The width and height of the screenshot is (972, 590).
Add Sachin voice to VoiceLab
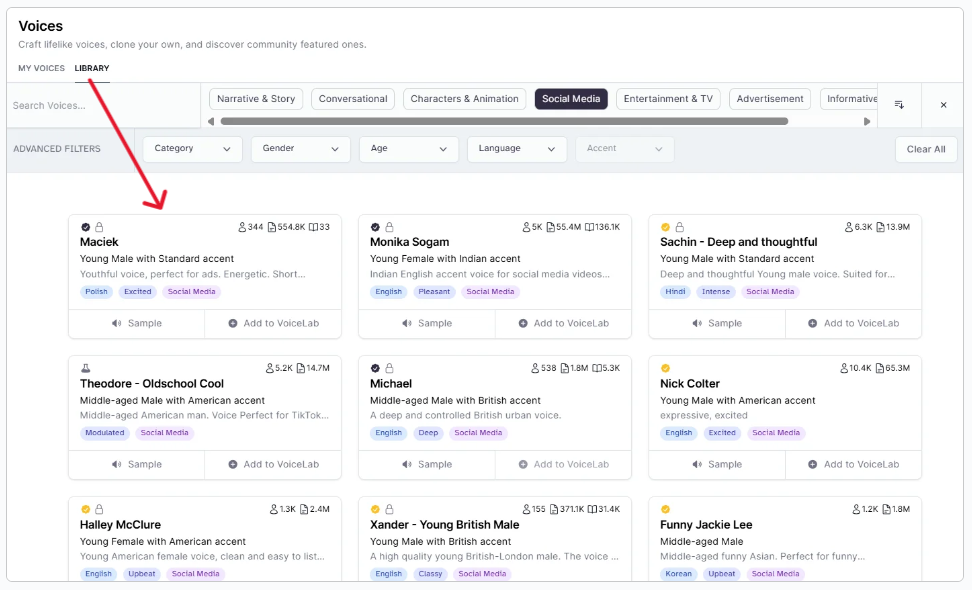pyautogui.click(x=854, y=324)
